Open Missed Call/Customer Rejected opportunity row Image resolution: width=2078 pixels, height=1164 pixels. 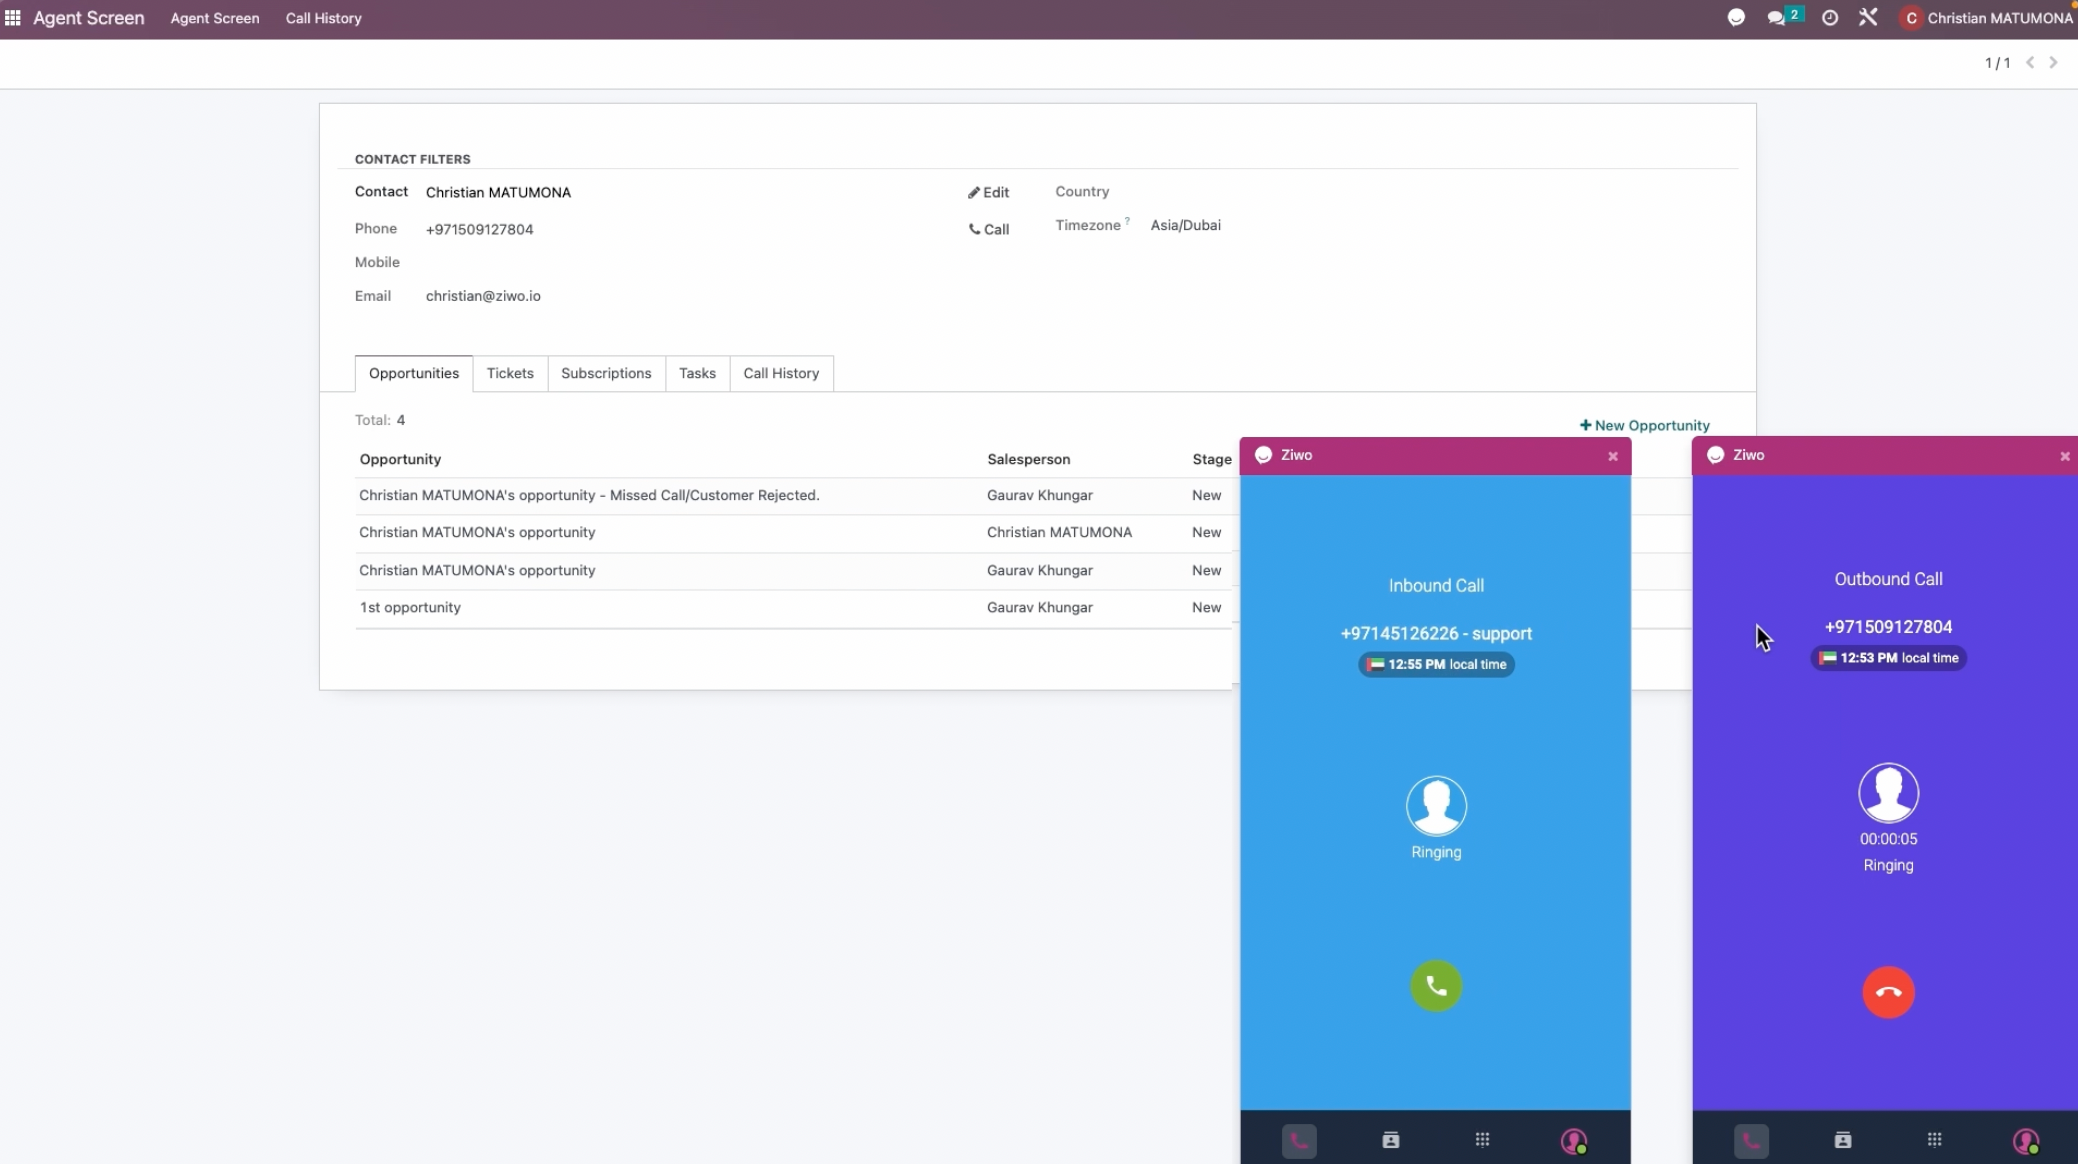click(x=795, y=495)
